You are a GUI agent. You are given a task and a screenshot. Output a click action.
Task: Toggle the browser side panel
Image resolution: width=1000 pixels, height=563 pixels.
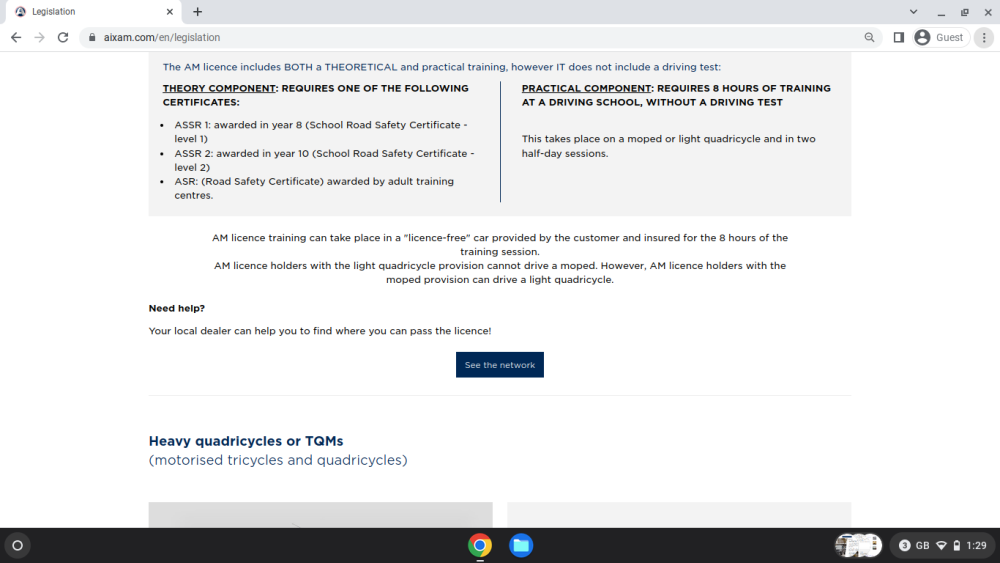899,38
